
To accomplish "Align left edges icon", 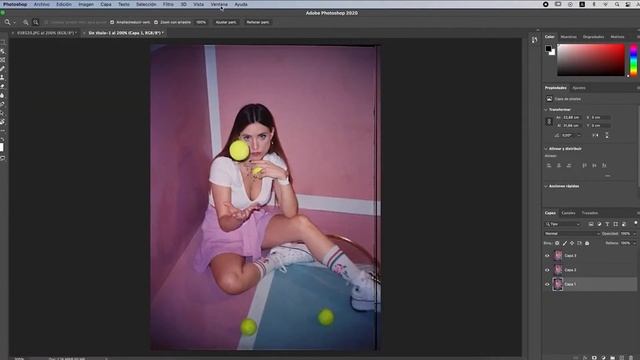I will [x=549, y=165].
